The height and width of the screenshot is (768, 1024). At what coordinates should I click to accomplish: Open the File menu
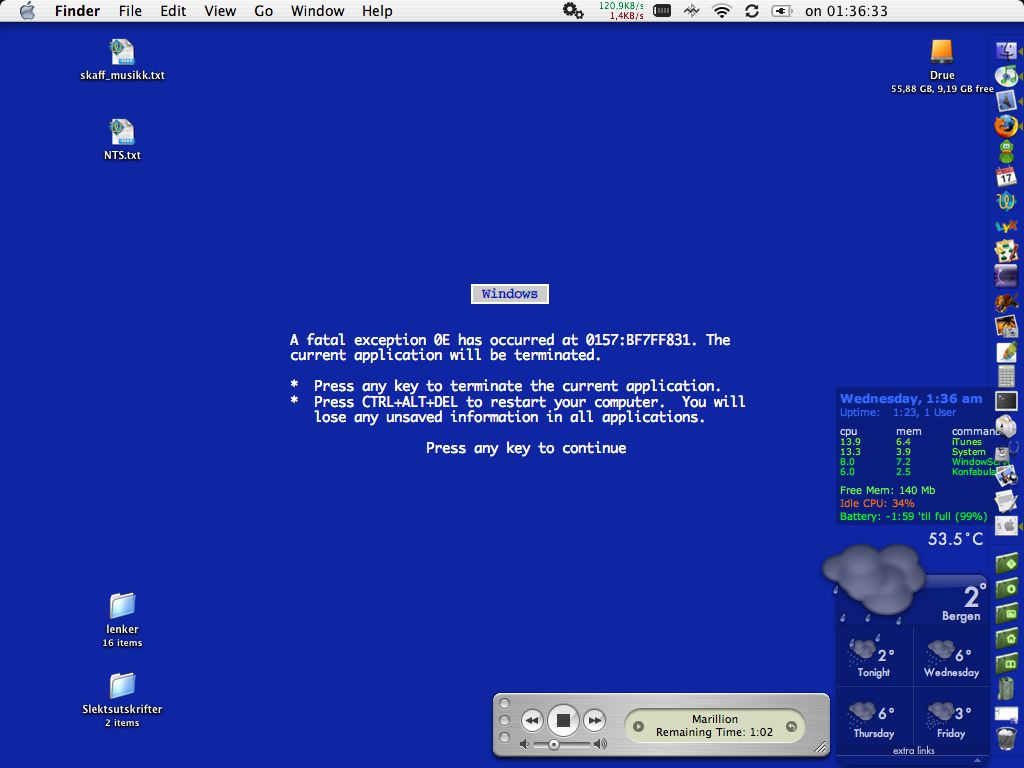click(x=130, y=11)
